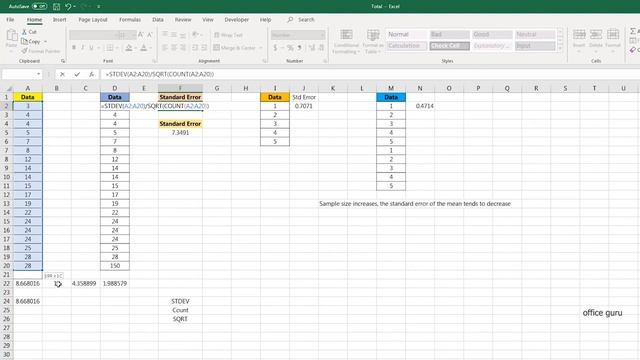Screen dimensions: 640x360
Task: Click the STDEV label cell
Action: click(x=180, y=301)
